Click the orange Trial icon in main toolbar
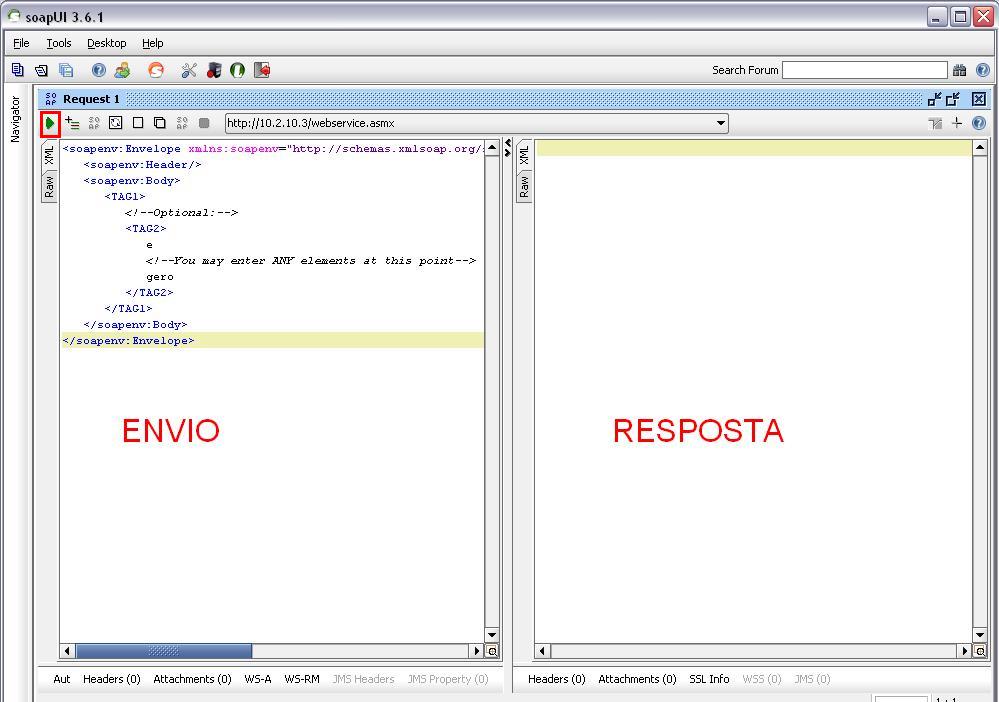 click(156, 70)
